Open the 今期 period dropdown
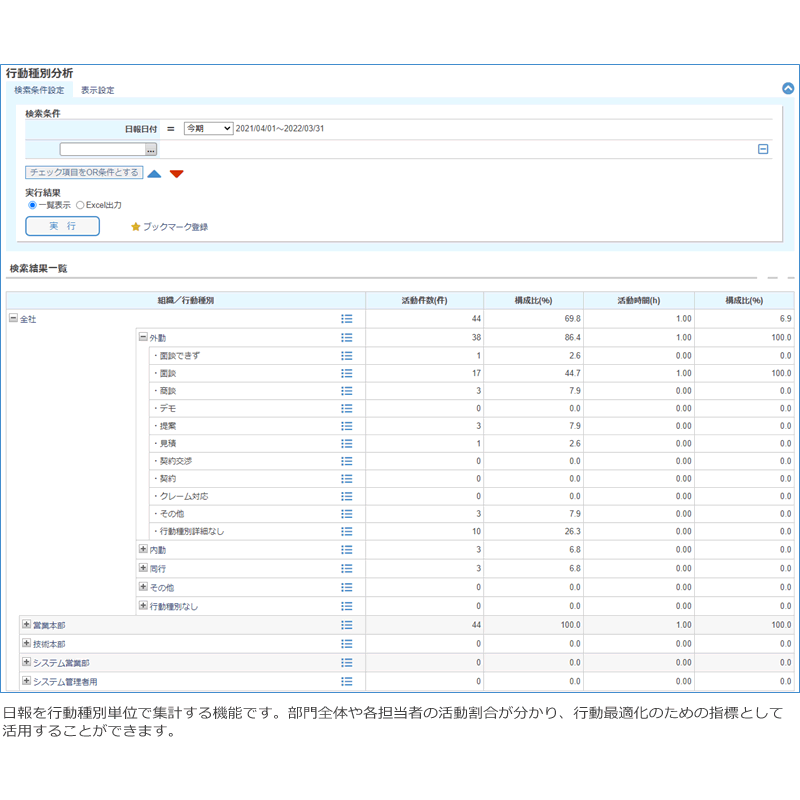The height and width of the screenshot is (800, 800). tap(208, 129)
